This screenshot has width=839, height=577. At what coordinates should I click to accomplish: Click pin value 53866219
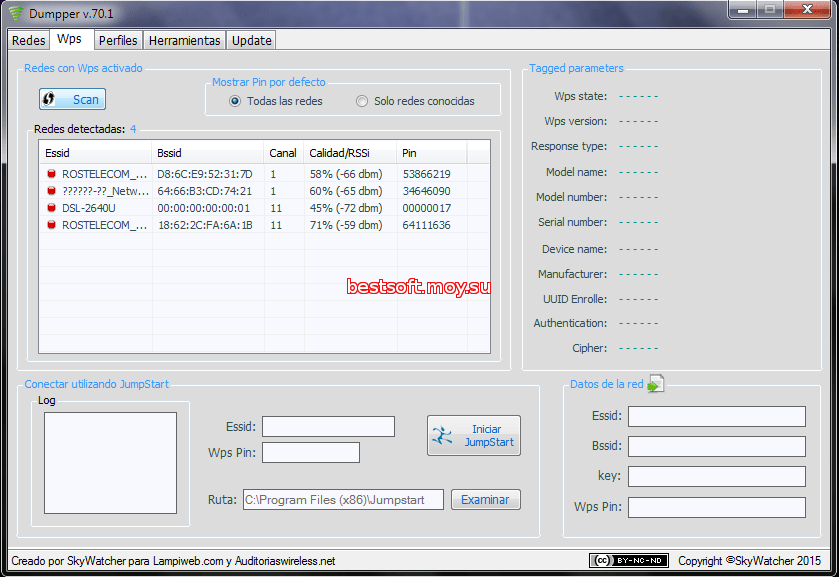coord(426,174)
